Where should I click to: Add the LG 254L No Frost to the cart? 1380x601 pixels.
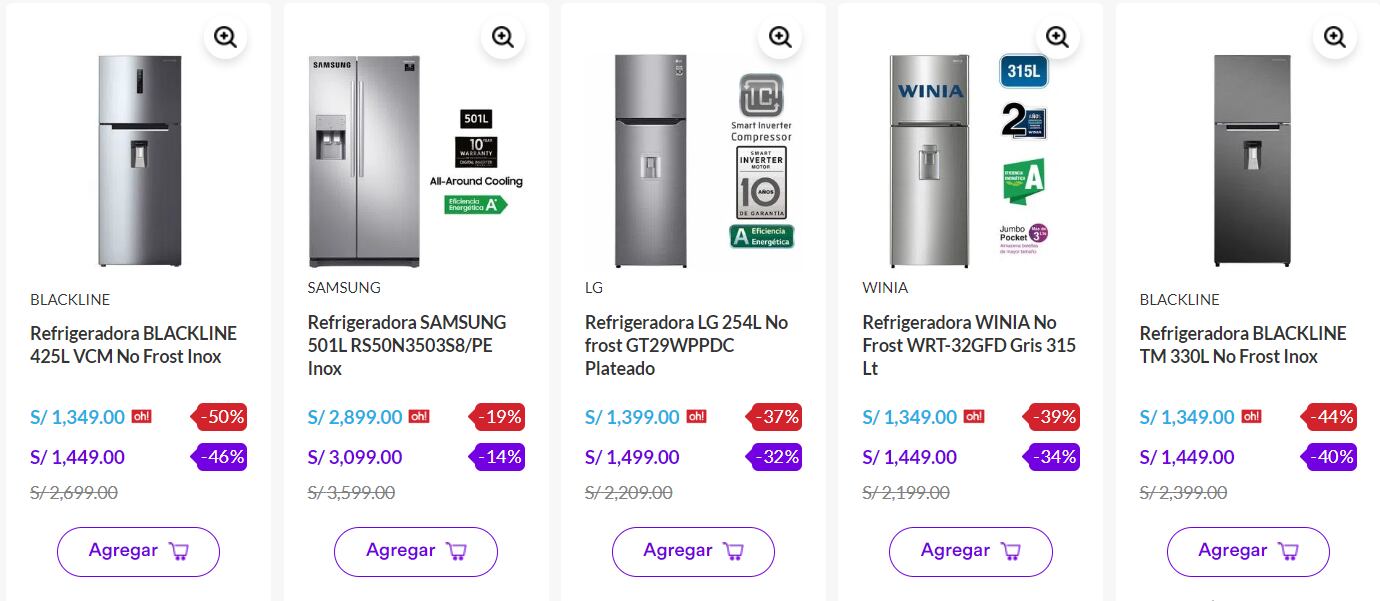pyautogui.click(x=693, y=551)
